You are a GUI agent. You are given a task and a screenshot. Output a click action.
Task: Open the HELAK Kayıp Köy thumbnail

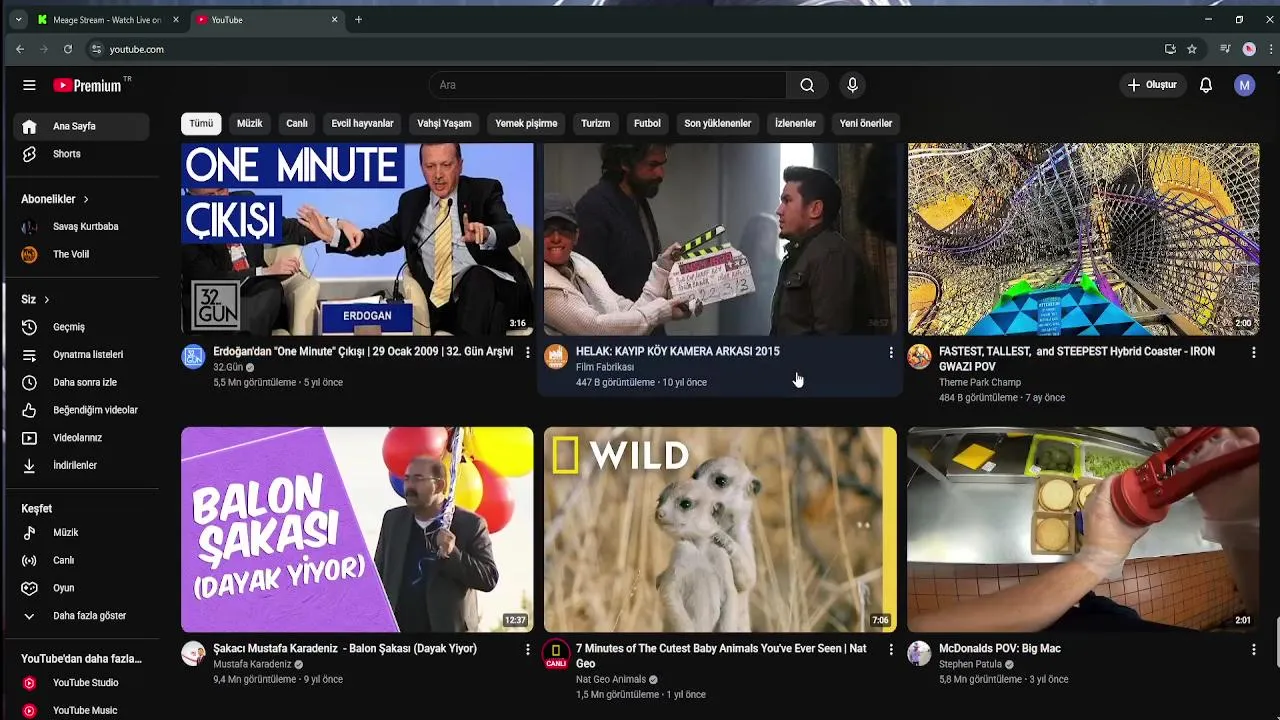720,239
